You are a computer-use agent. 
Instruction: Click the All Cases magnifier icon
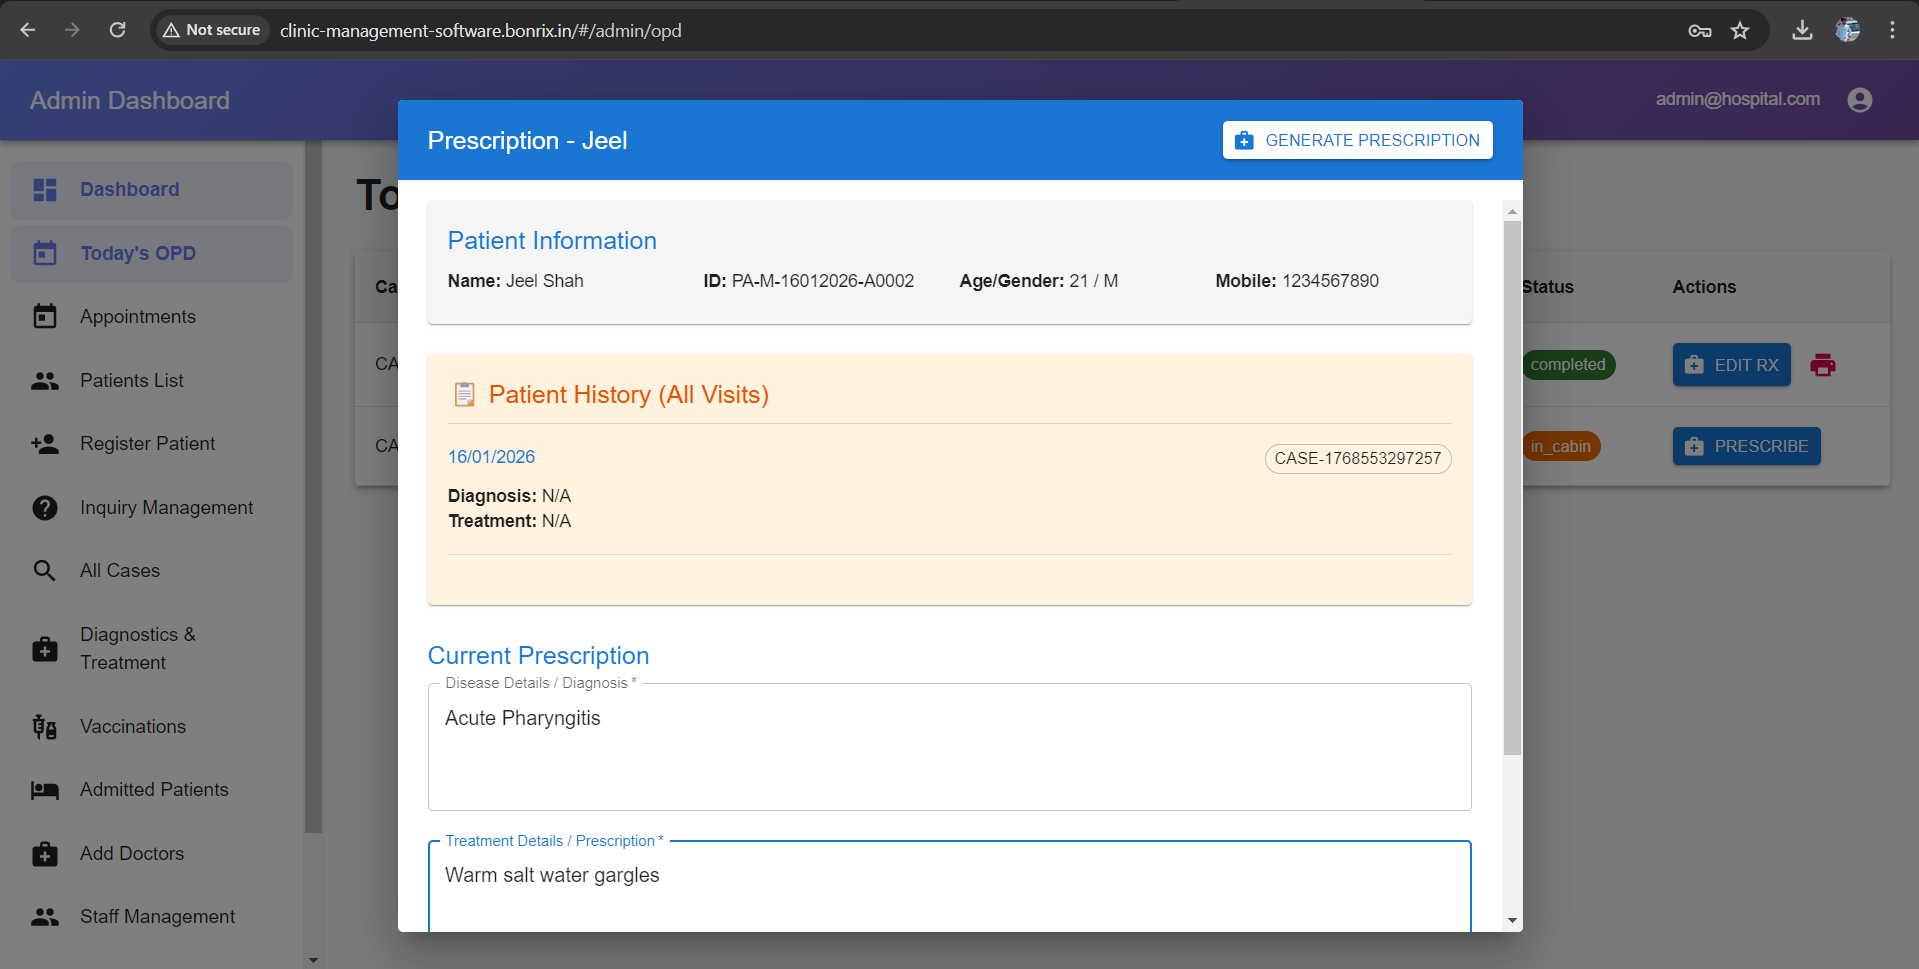tap(45, 570)
